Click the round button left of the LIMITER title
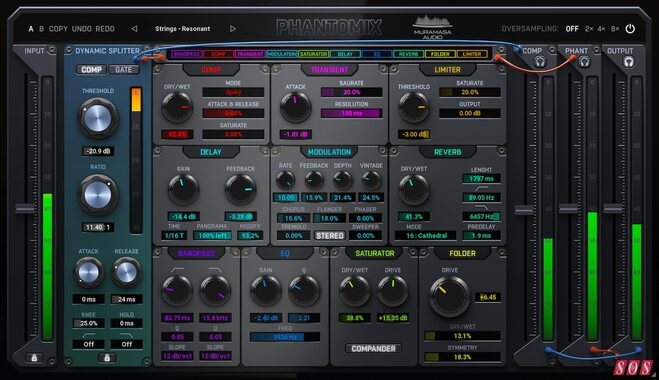Screen dimensions: 659x380 (393, 68)
